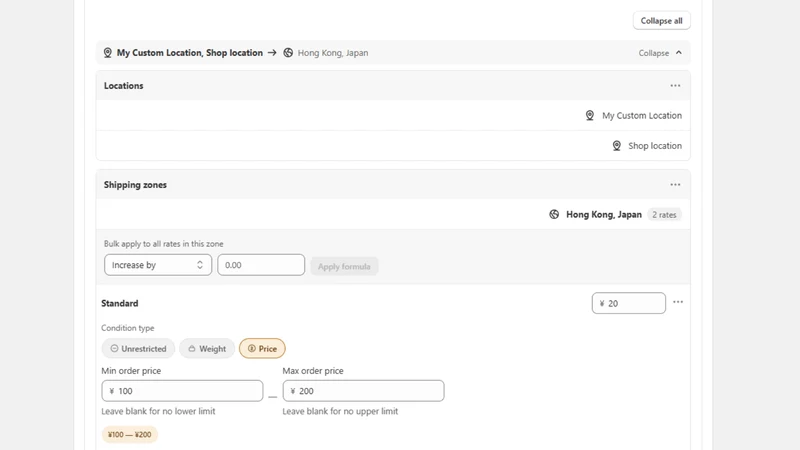Image resolution: width=800 pixels, height=450 pixels.
Task: Click the Apply formula button
Action: pos(344,266)
